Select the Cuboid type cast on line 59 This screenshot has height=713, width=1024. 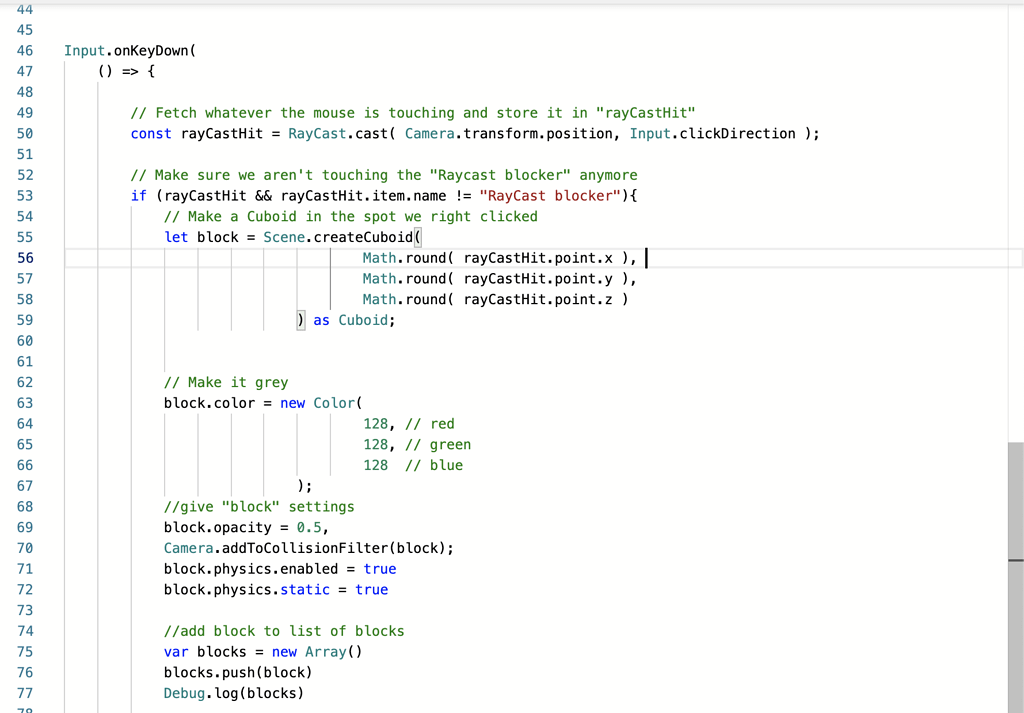click(363, 319)
